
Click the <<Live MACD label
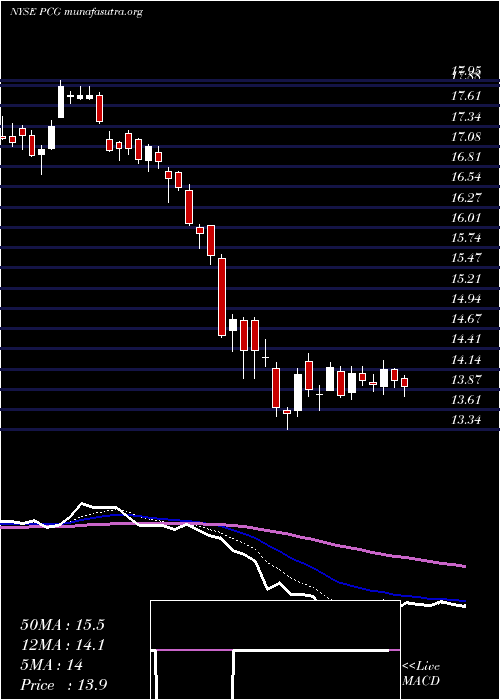click(x=421, y=673)
